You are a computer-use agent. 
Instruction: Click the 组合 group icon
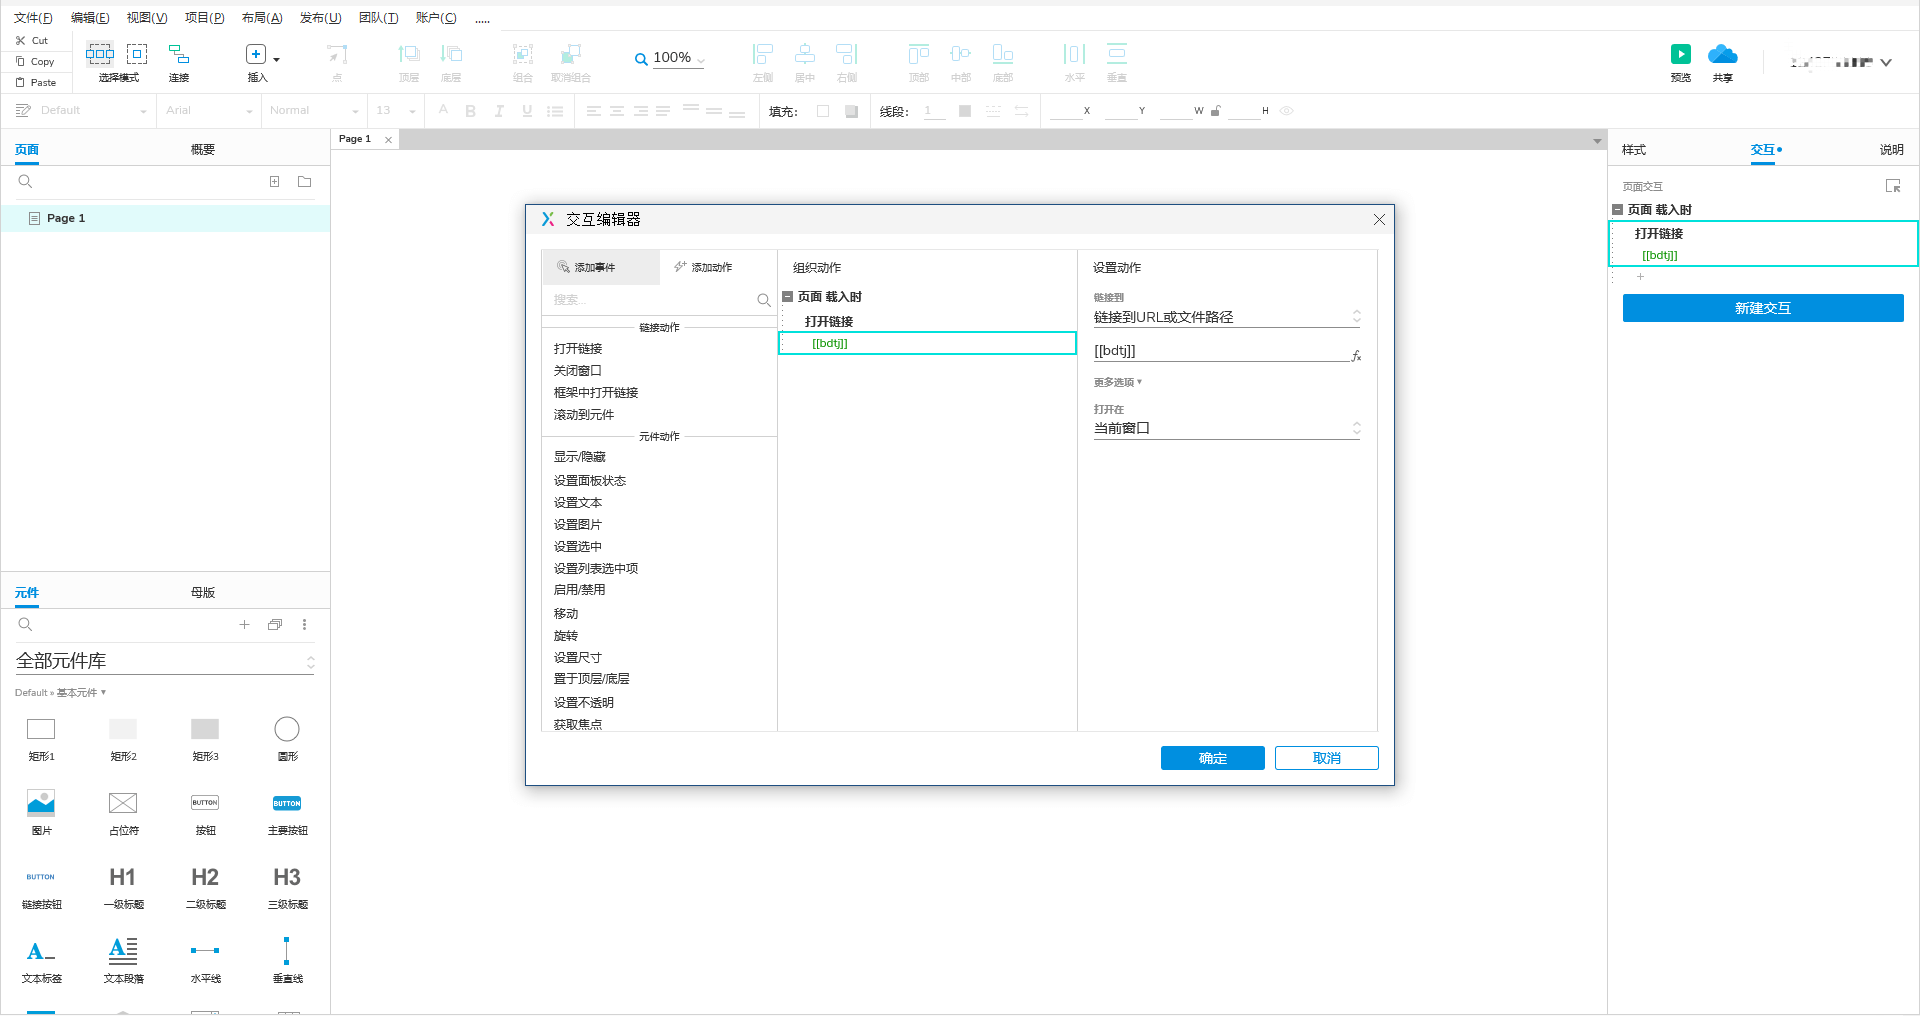click(x=523, y=54)
